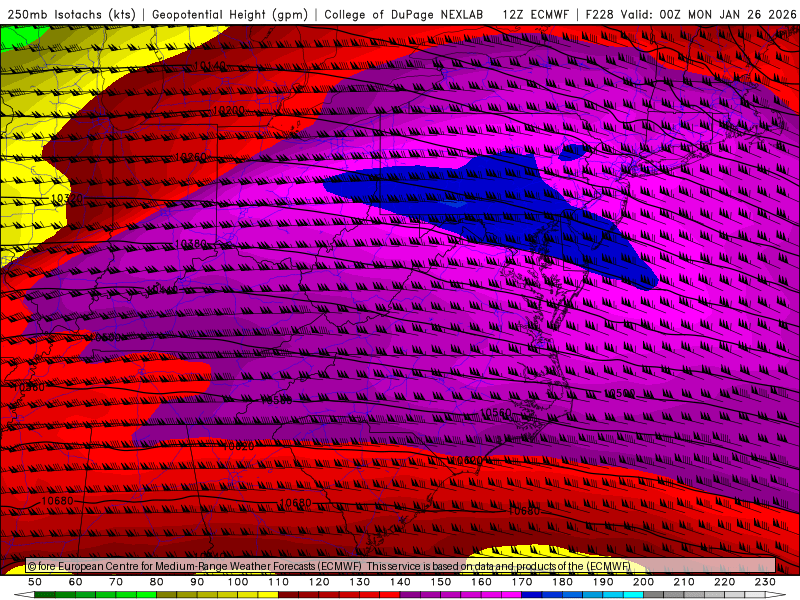Click the 10320 height contour label
Image resolution: width=800 pixels, height=600 pixels.
pyautogui.click(x=67, y=197)
